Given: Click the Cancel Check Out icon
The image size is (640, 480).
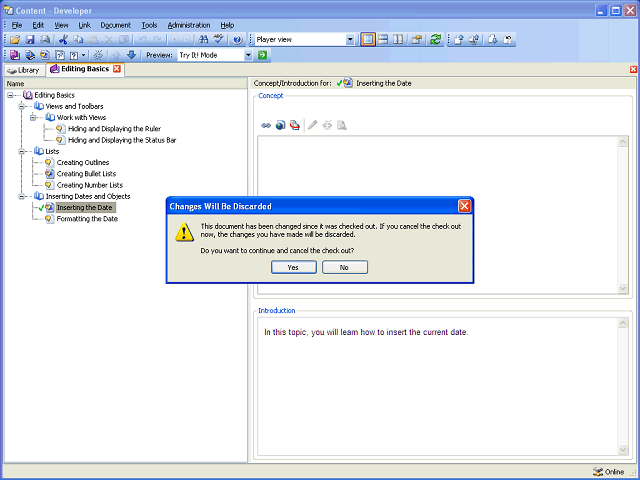Looking at the screenshot, I should (x=508, y=40).
